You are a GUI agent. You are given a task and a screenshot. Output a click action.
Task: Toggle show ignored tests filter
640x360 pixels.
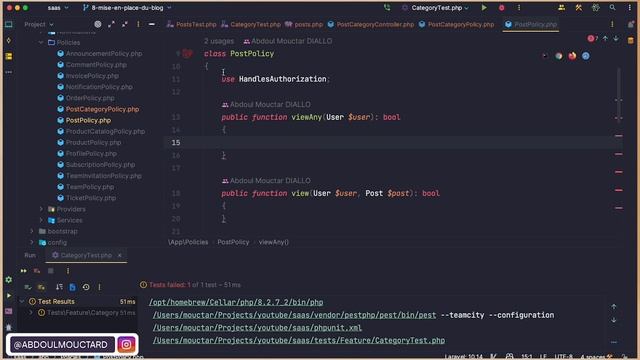pyautogui.click(x=41, y=287)
